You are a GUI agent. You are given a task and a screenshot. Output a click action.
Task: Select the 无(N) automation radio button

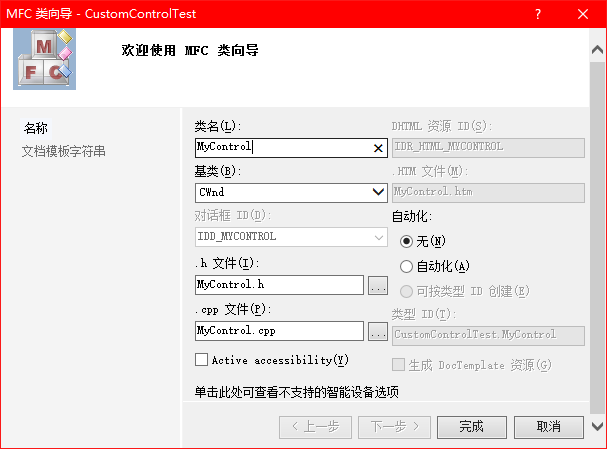(406, 241)
